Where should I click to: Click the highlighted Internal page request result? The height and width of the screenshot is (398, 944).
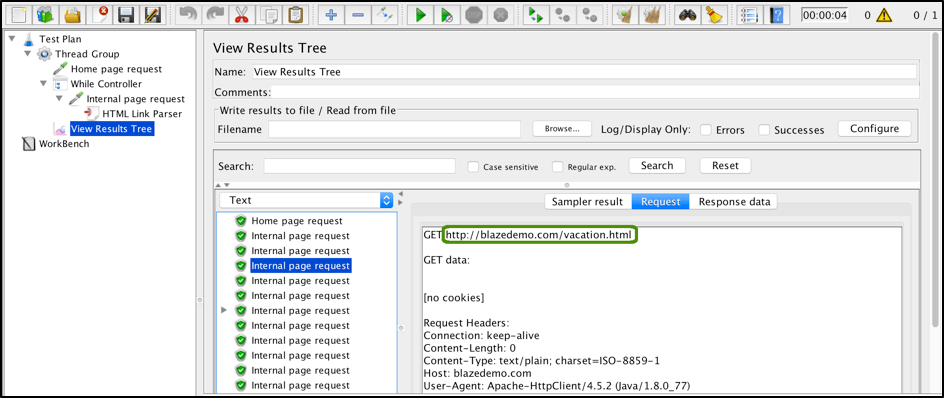pyautogui.click(x=300, y=266)
